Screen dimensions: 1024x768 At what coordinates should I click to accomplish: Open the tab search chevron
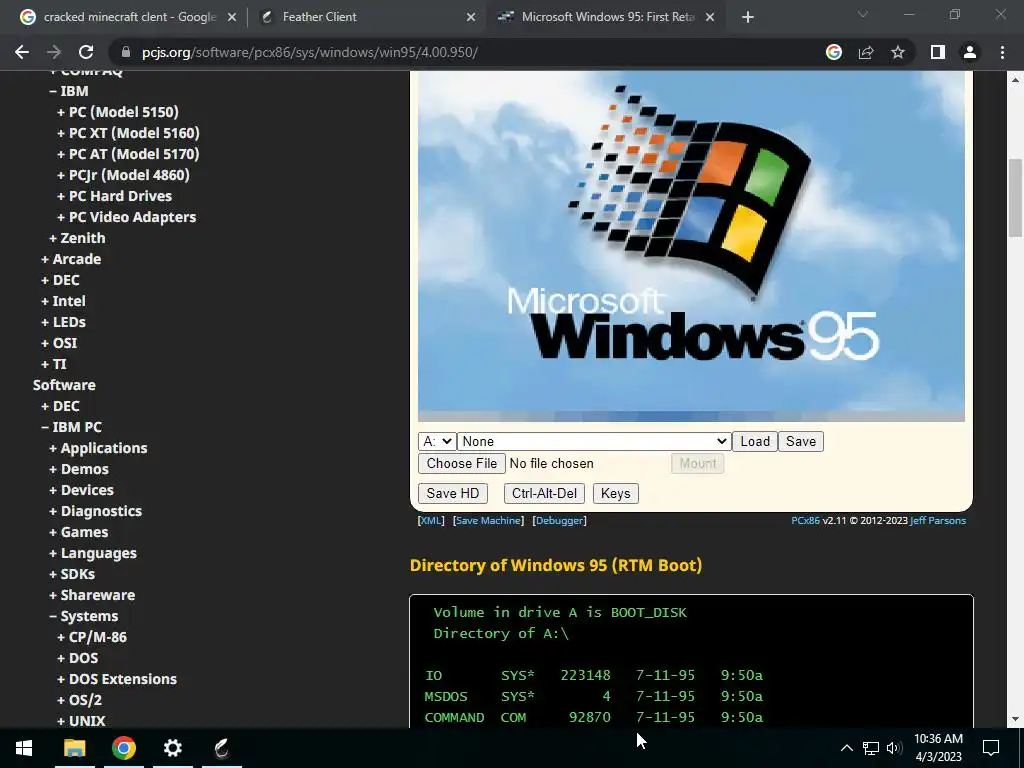863,14
